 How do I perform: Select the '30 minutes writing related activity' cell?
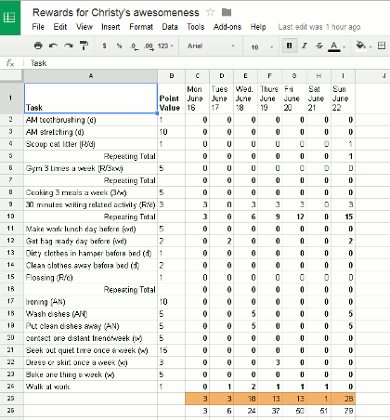tap(90, 205)
